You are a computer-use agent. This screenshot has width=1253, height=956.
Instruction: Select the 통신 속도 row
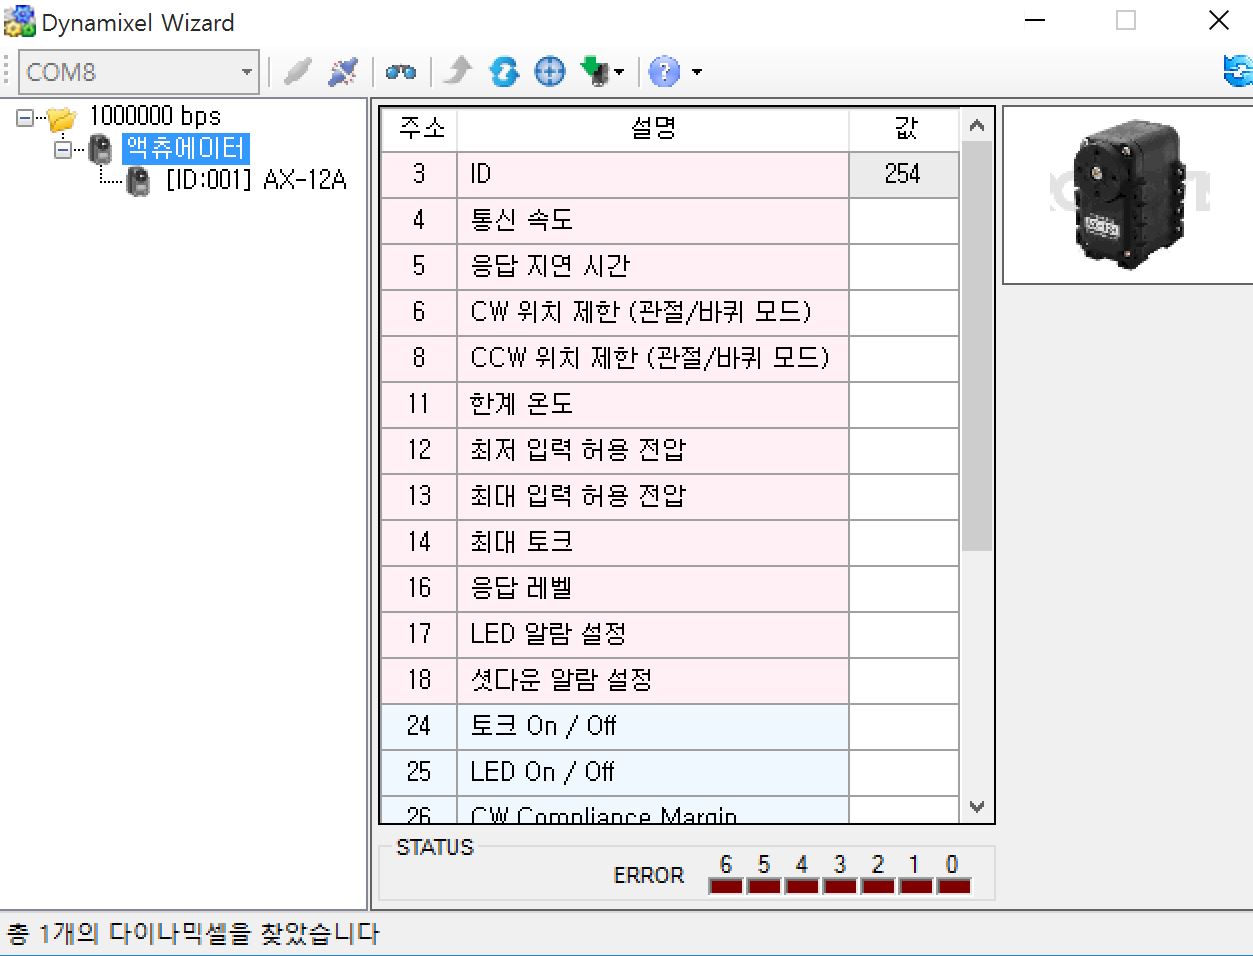pos(669,220)
